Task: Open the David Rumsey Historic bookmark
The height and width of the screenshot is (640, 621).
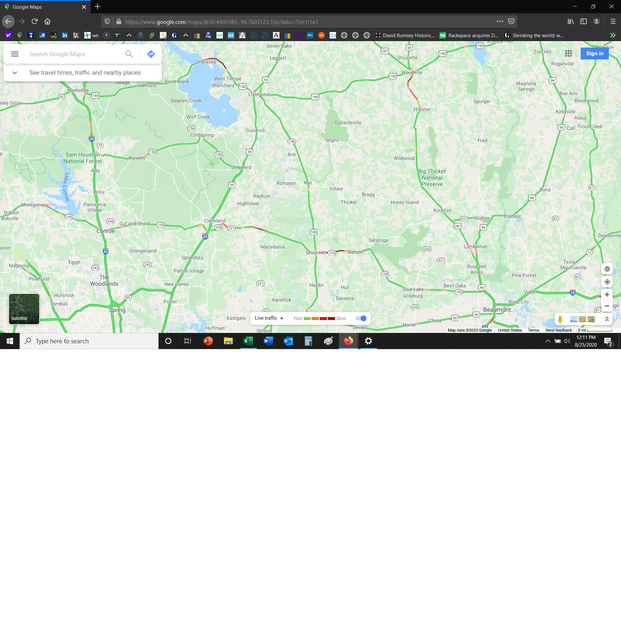Action: pyautogui.click(x=405, y=36)
